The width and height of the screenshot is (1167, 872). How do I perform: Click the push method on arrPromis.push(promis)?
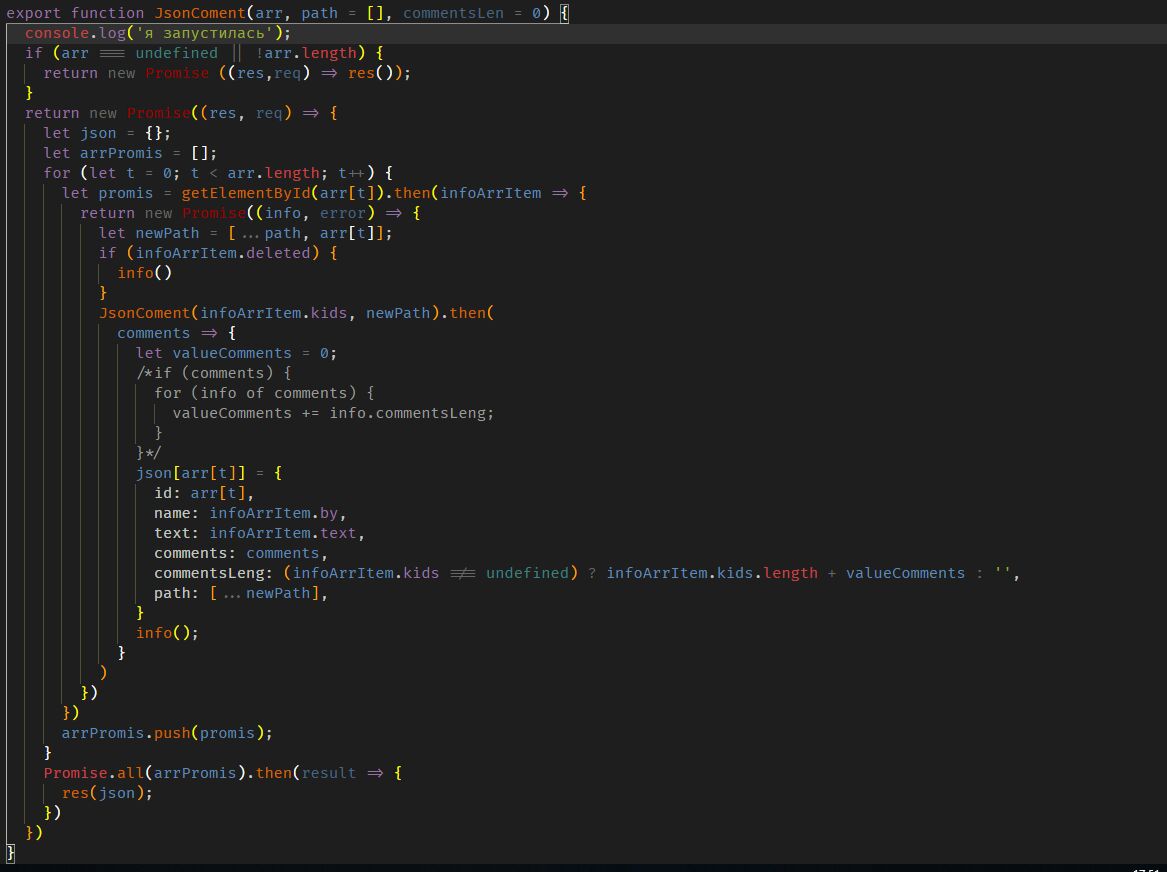(x=172, y=733)
